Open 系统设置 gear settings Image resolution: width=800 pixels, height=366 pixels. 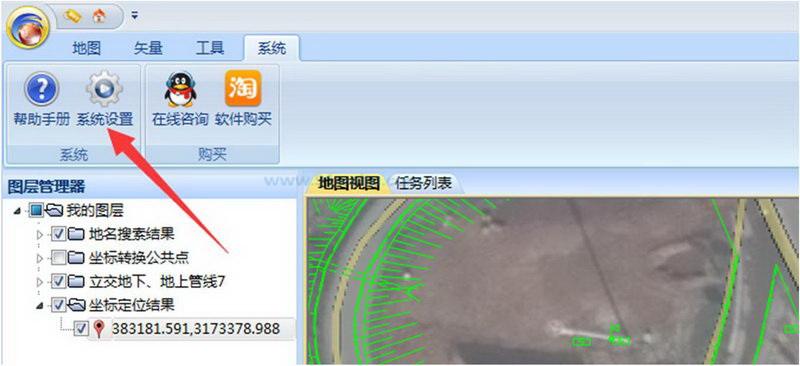[105, 100]
